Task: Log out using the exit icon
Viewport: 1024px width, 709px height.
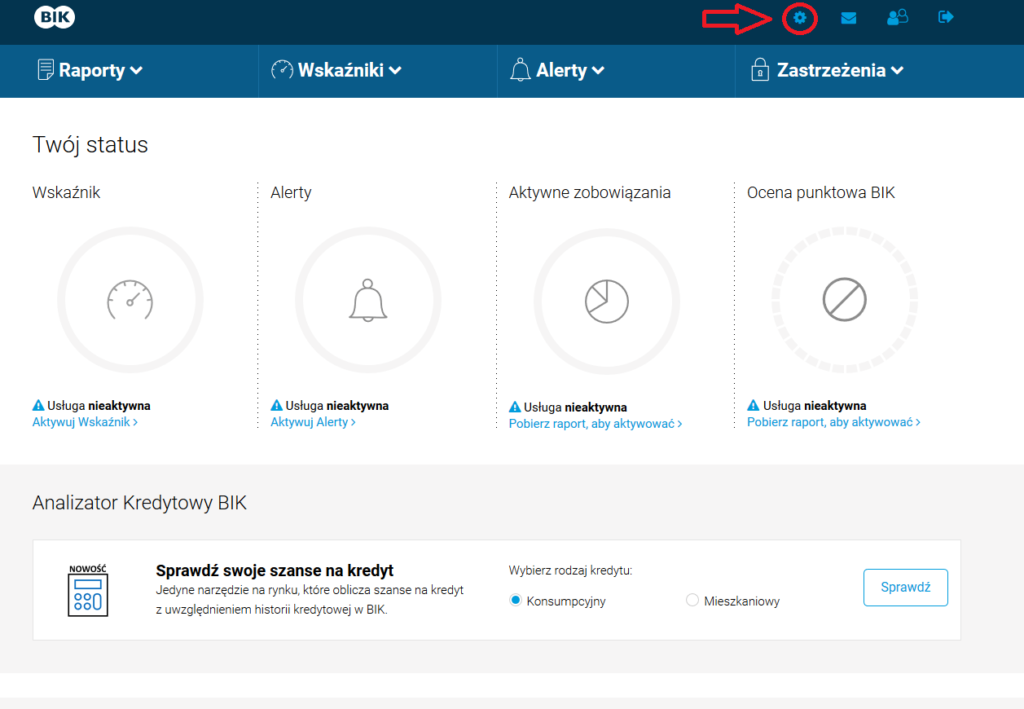Action: point(946,17)
